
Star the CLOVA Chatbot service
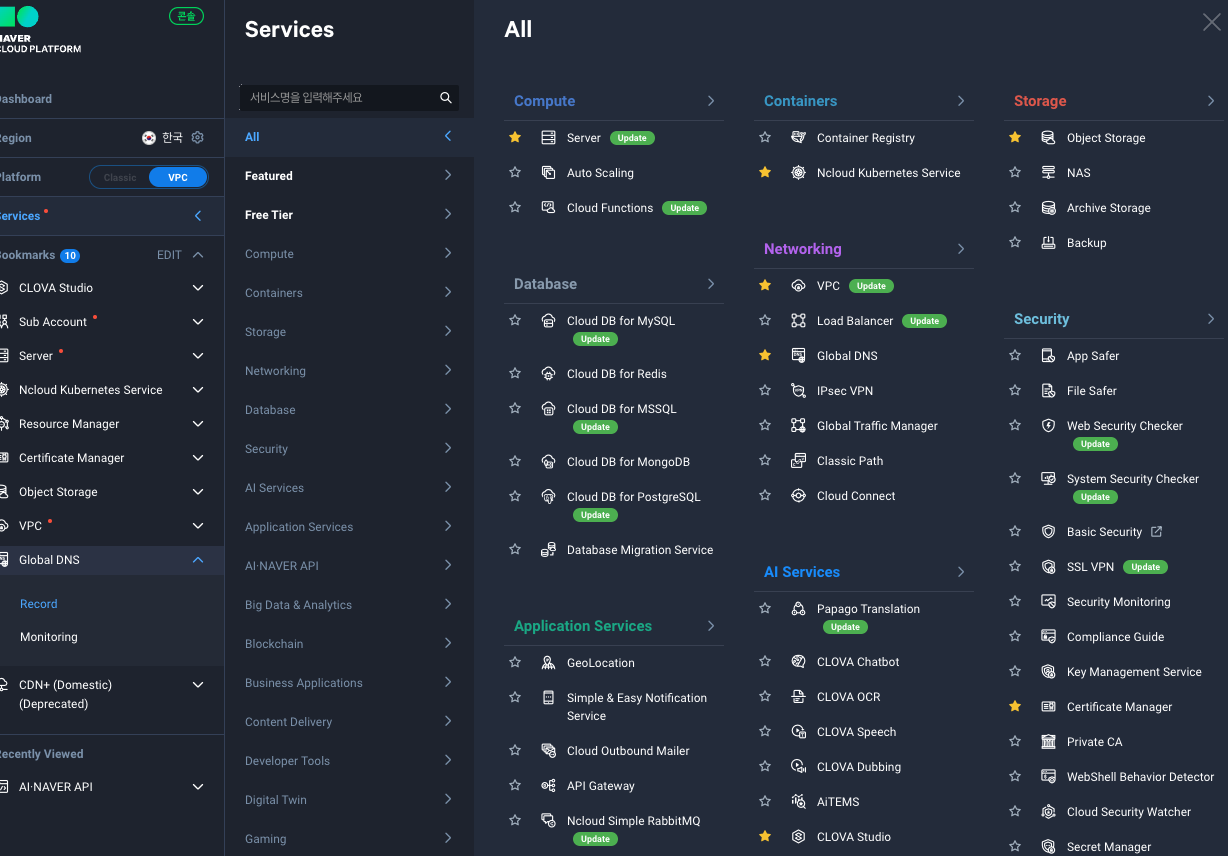pyautogui.click(x=765, y=662)
